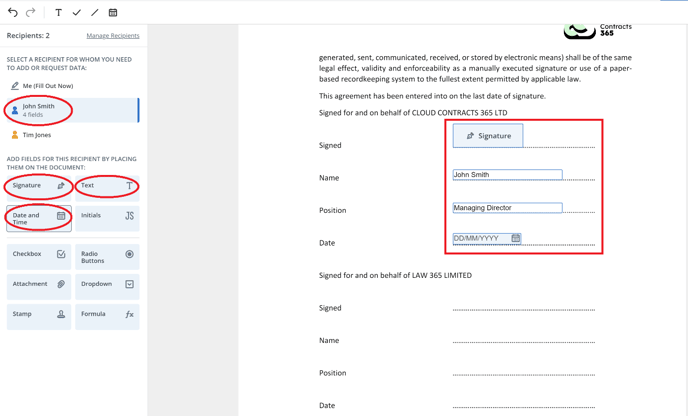The image size is (688, 416).
Task: Click the blue person icon for John Smith
Action: [x=15, y=110]
